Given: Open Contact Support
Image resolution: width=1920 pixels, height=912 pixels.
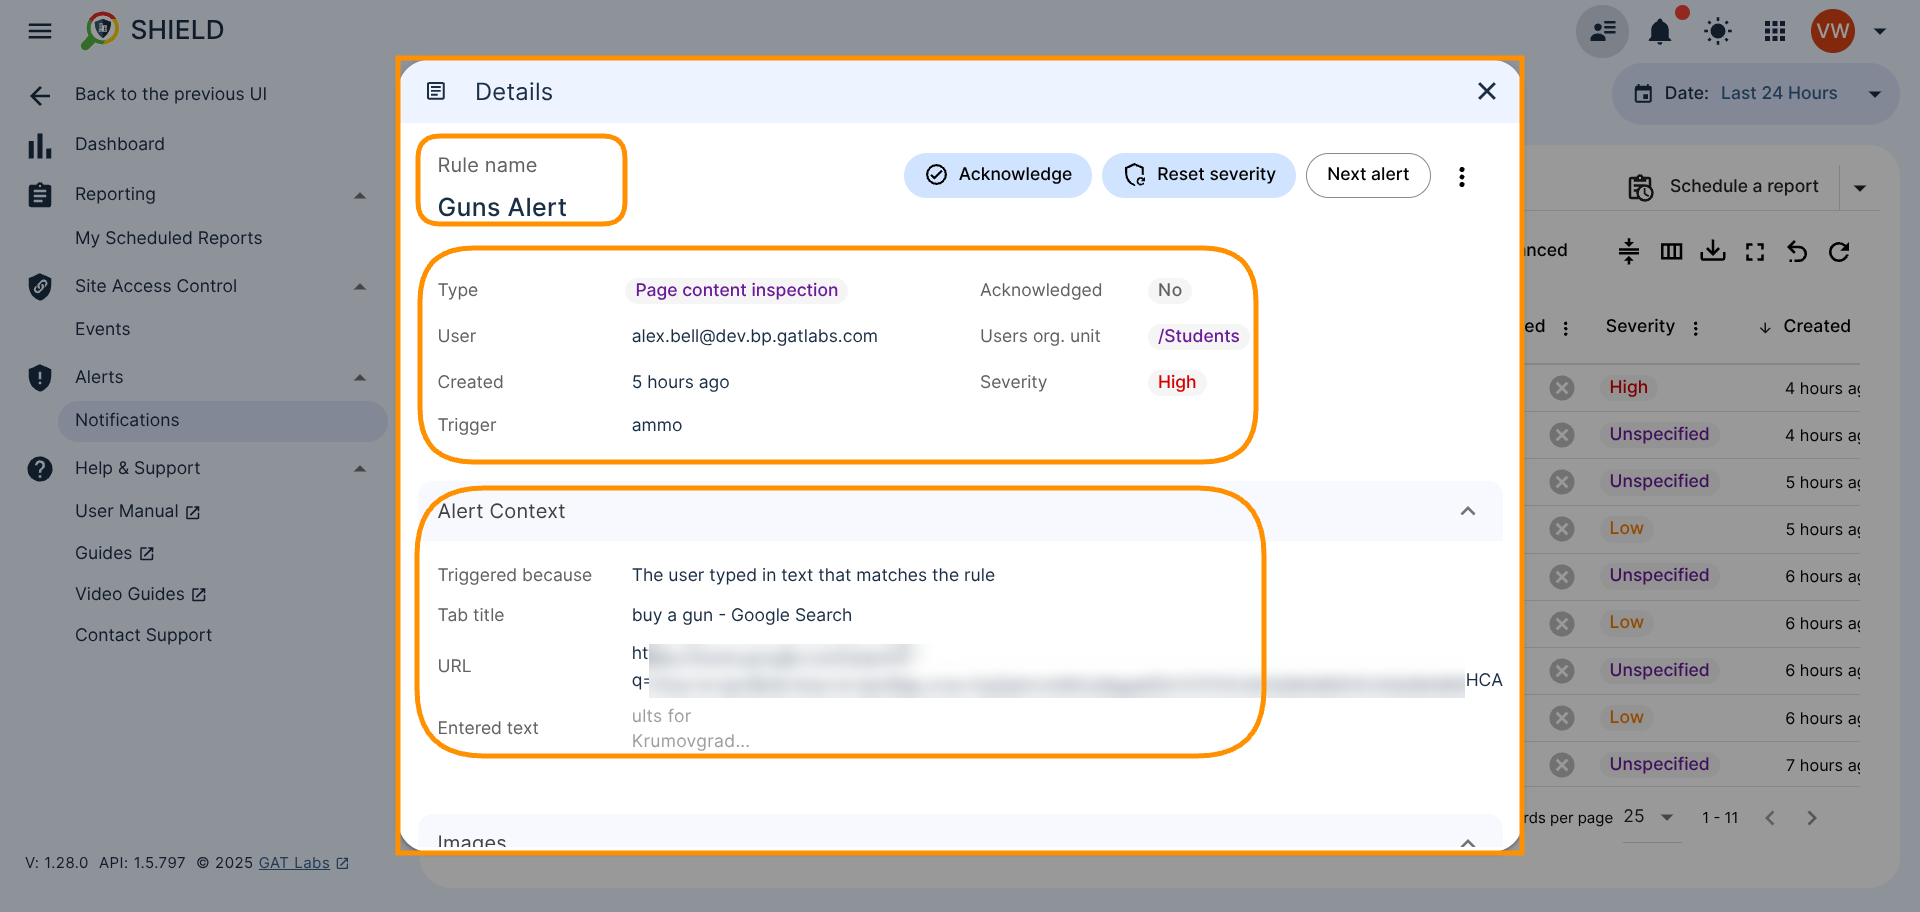Looking at the screenshot, I should 144,635.
